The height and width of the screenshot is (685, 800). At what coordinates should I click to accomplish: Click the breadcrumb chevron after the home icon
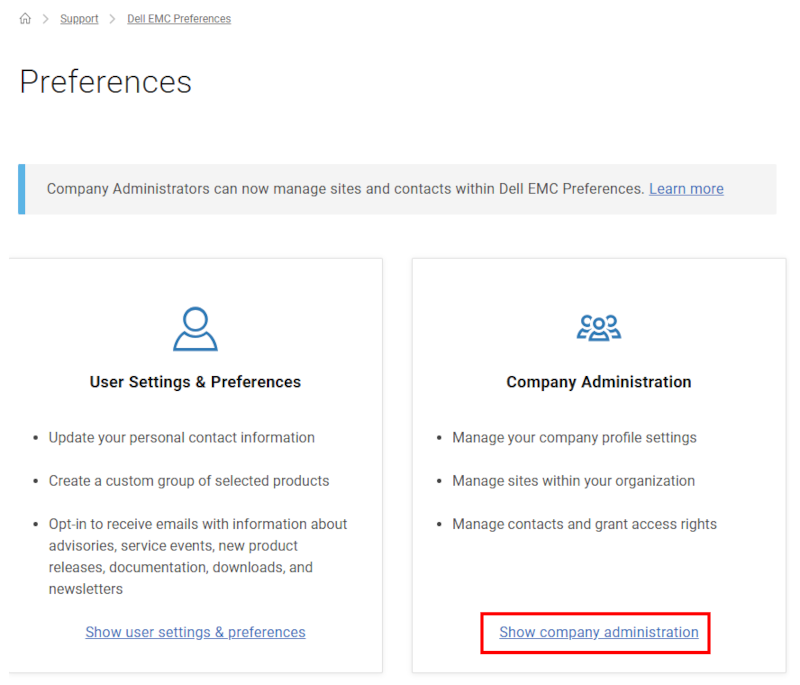(x=45, y=19)
